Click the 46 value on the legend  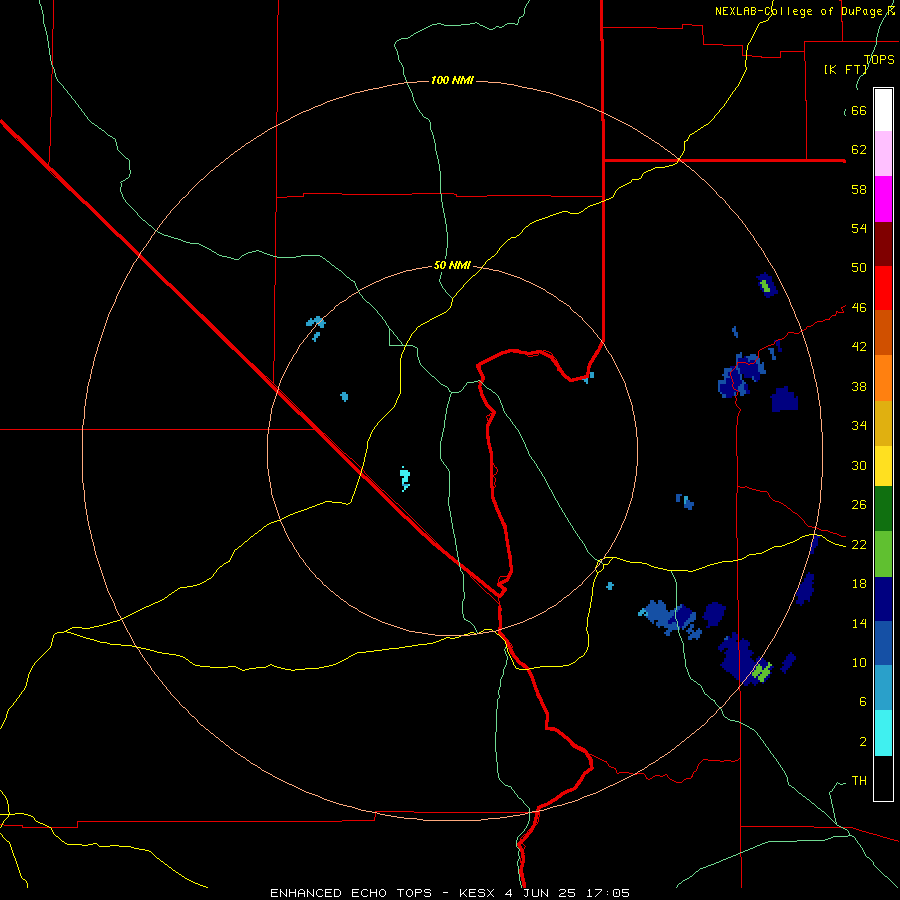pos(859,308)
